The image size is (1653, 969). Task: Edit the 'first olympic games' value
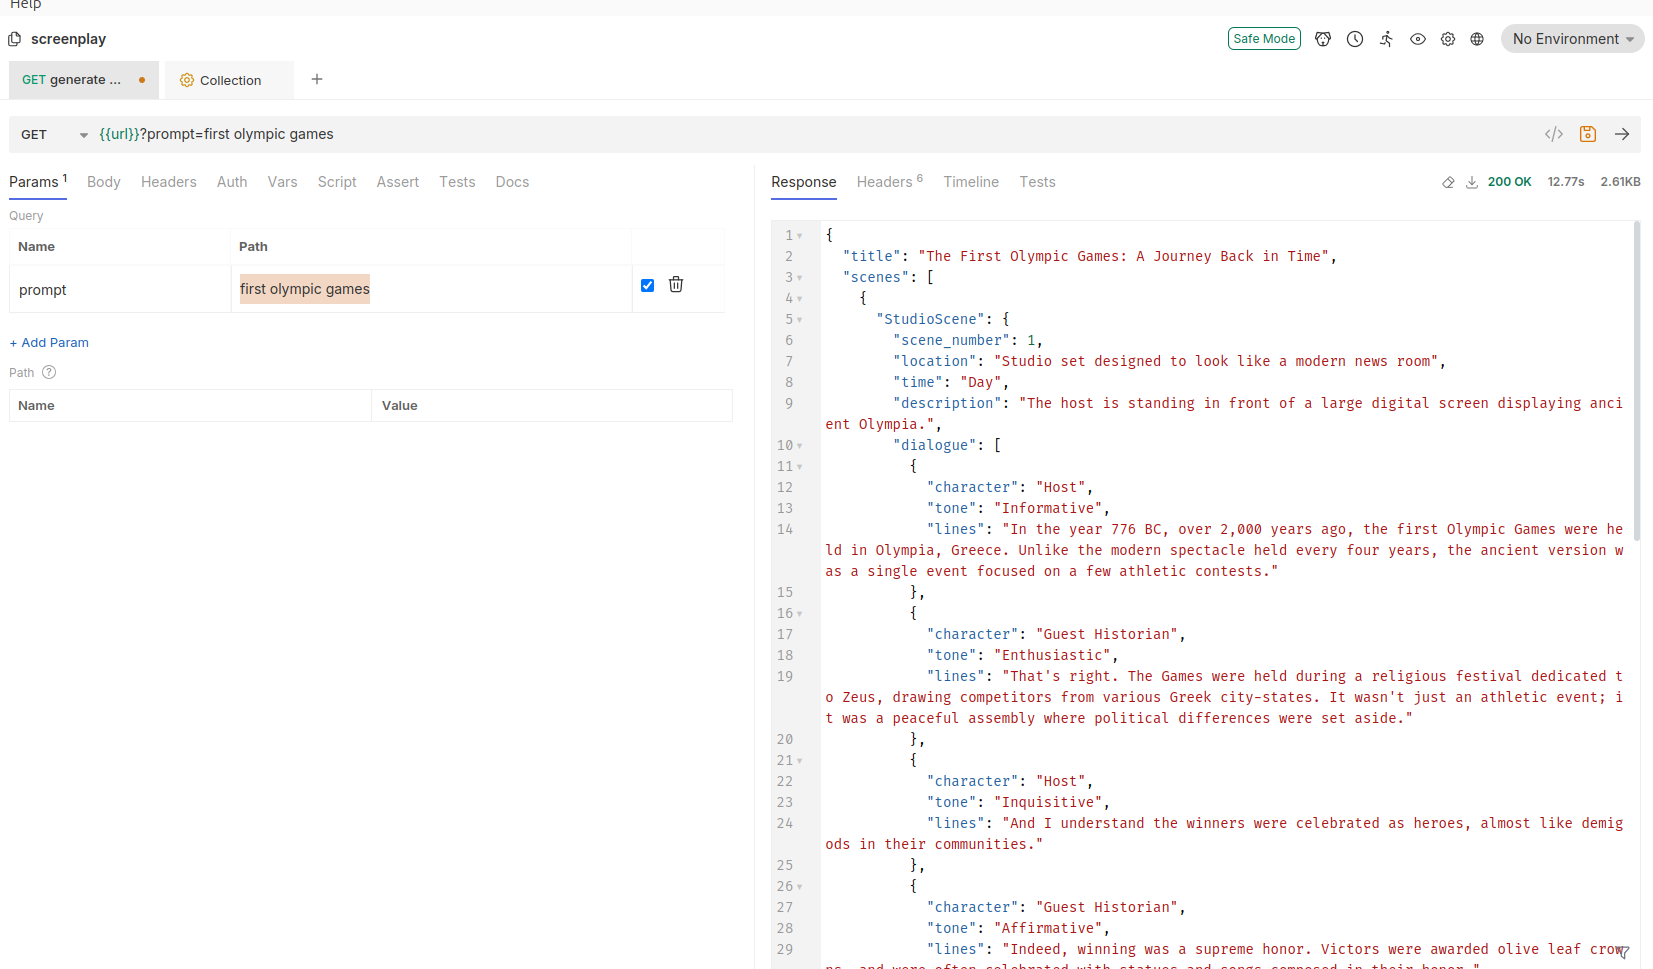305,289
